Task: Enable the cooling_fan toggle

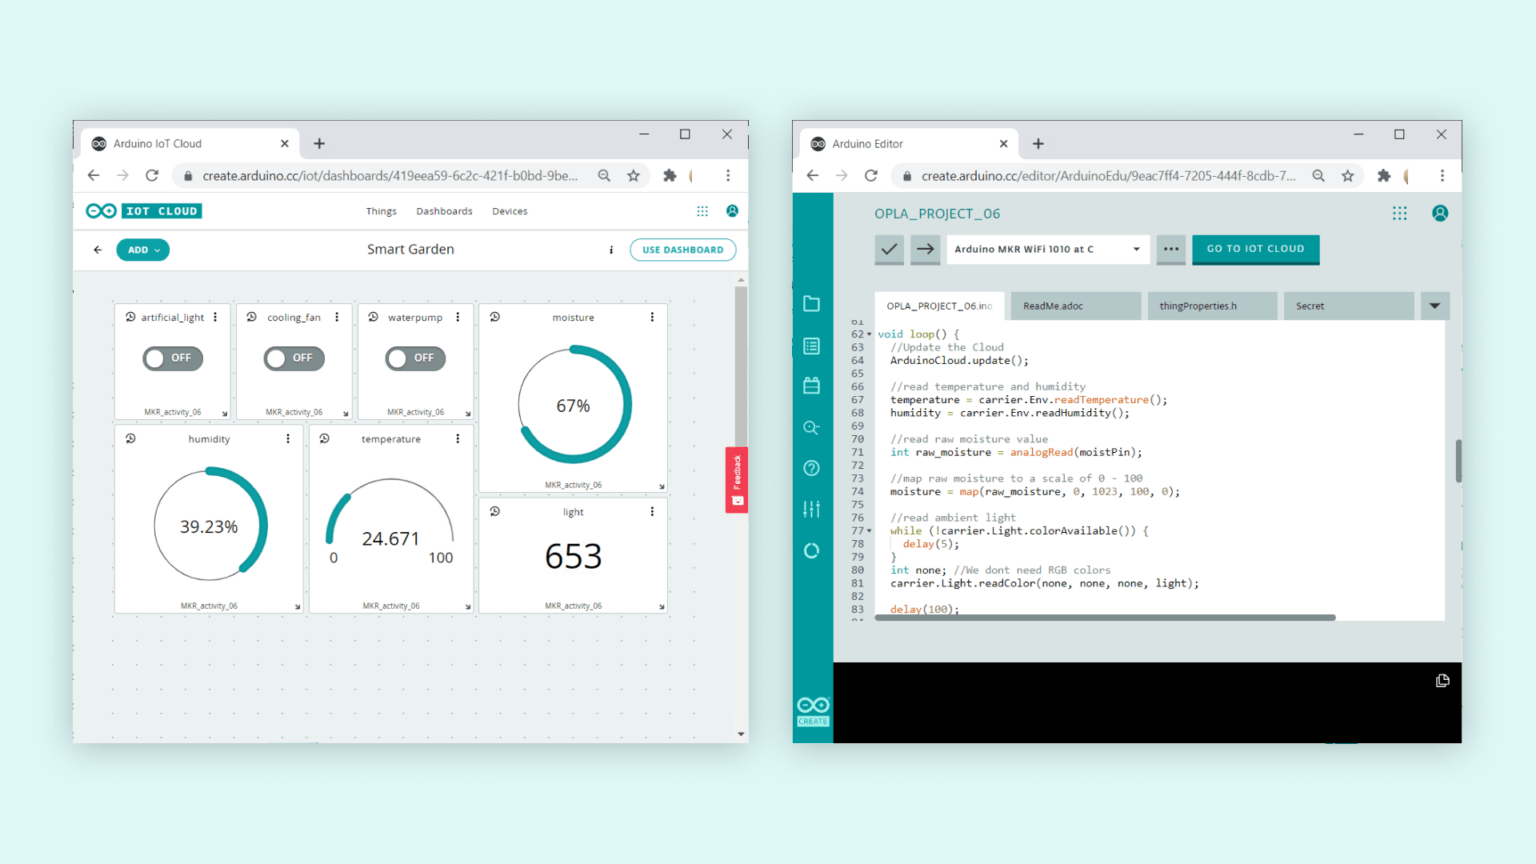Action: click(x=293, y=358)
